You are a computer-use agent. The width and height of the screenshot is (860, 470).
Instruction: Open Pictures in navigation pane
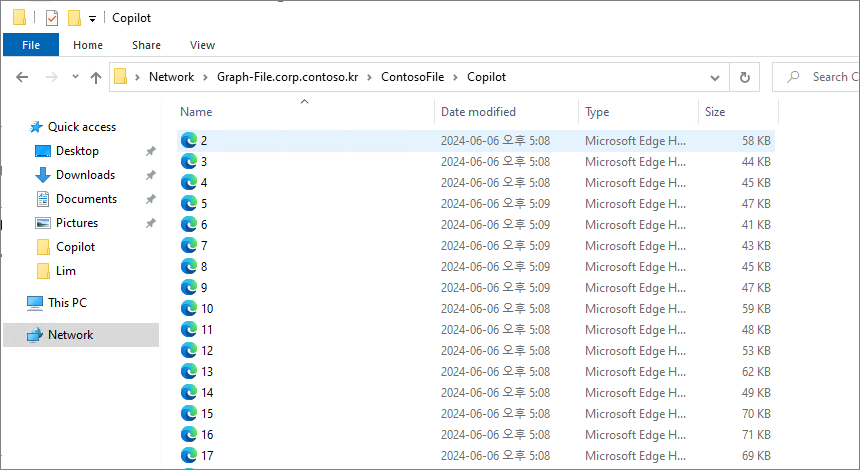coord(77,223)
